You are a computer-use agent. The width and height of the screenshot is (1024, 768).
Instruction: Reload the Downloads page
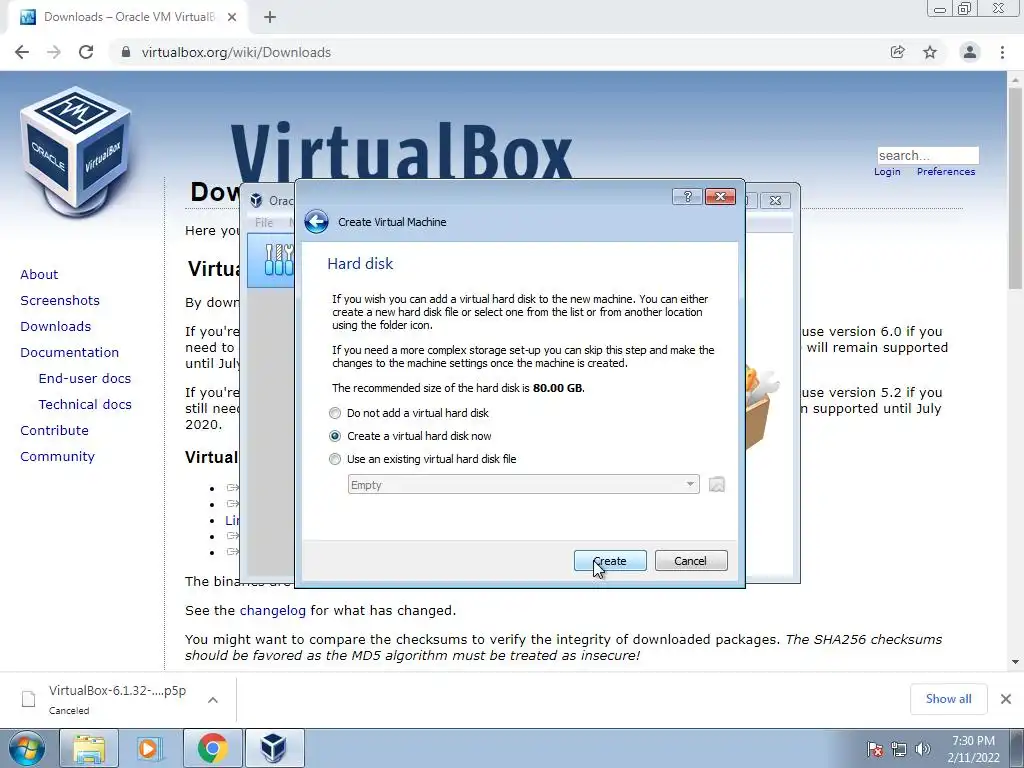86,52
